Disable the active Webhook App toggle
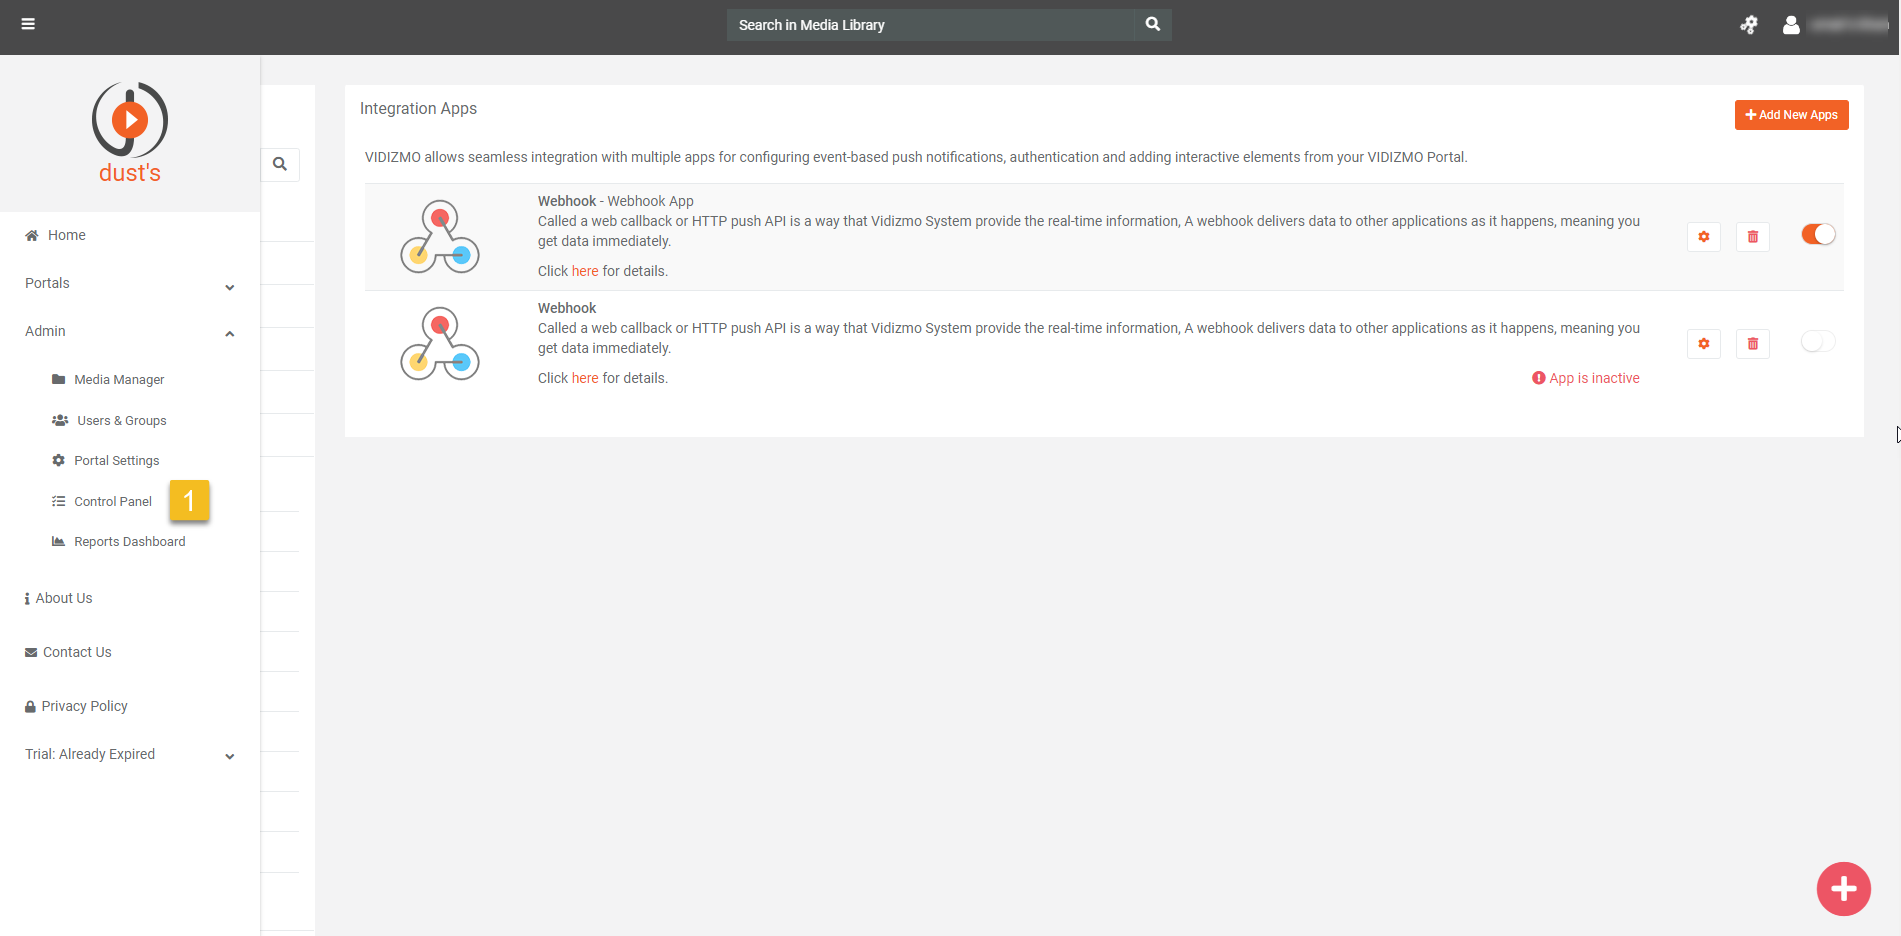This screenshot has width=1901, height=936. coord(1817,234)
